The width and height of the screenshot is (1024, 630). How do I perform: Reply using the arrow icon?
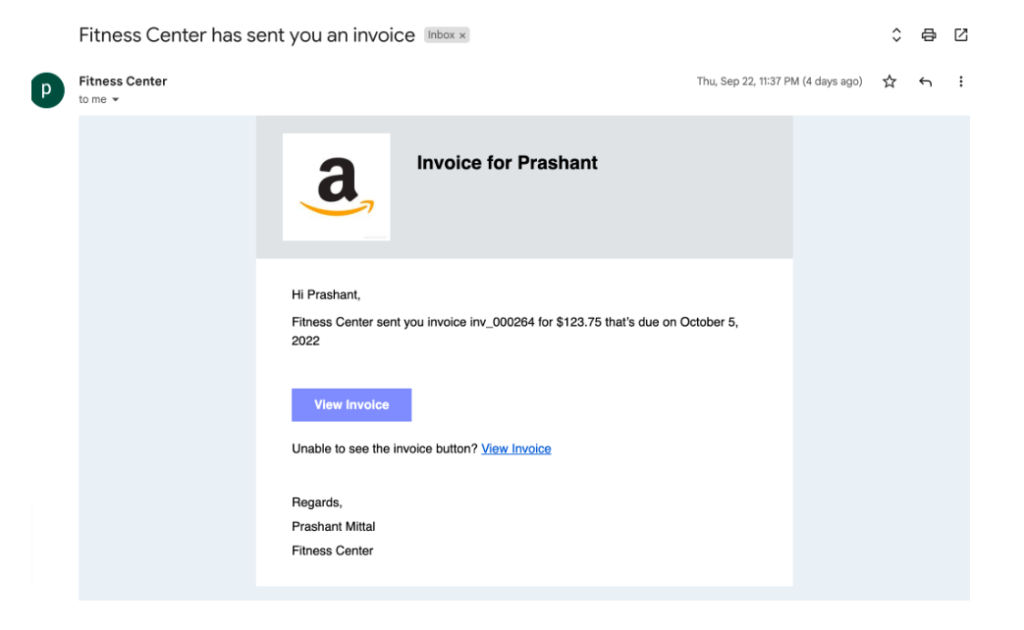925,82
